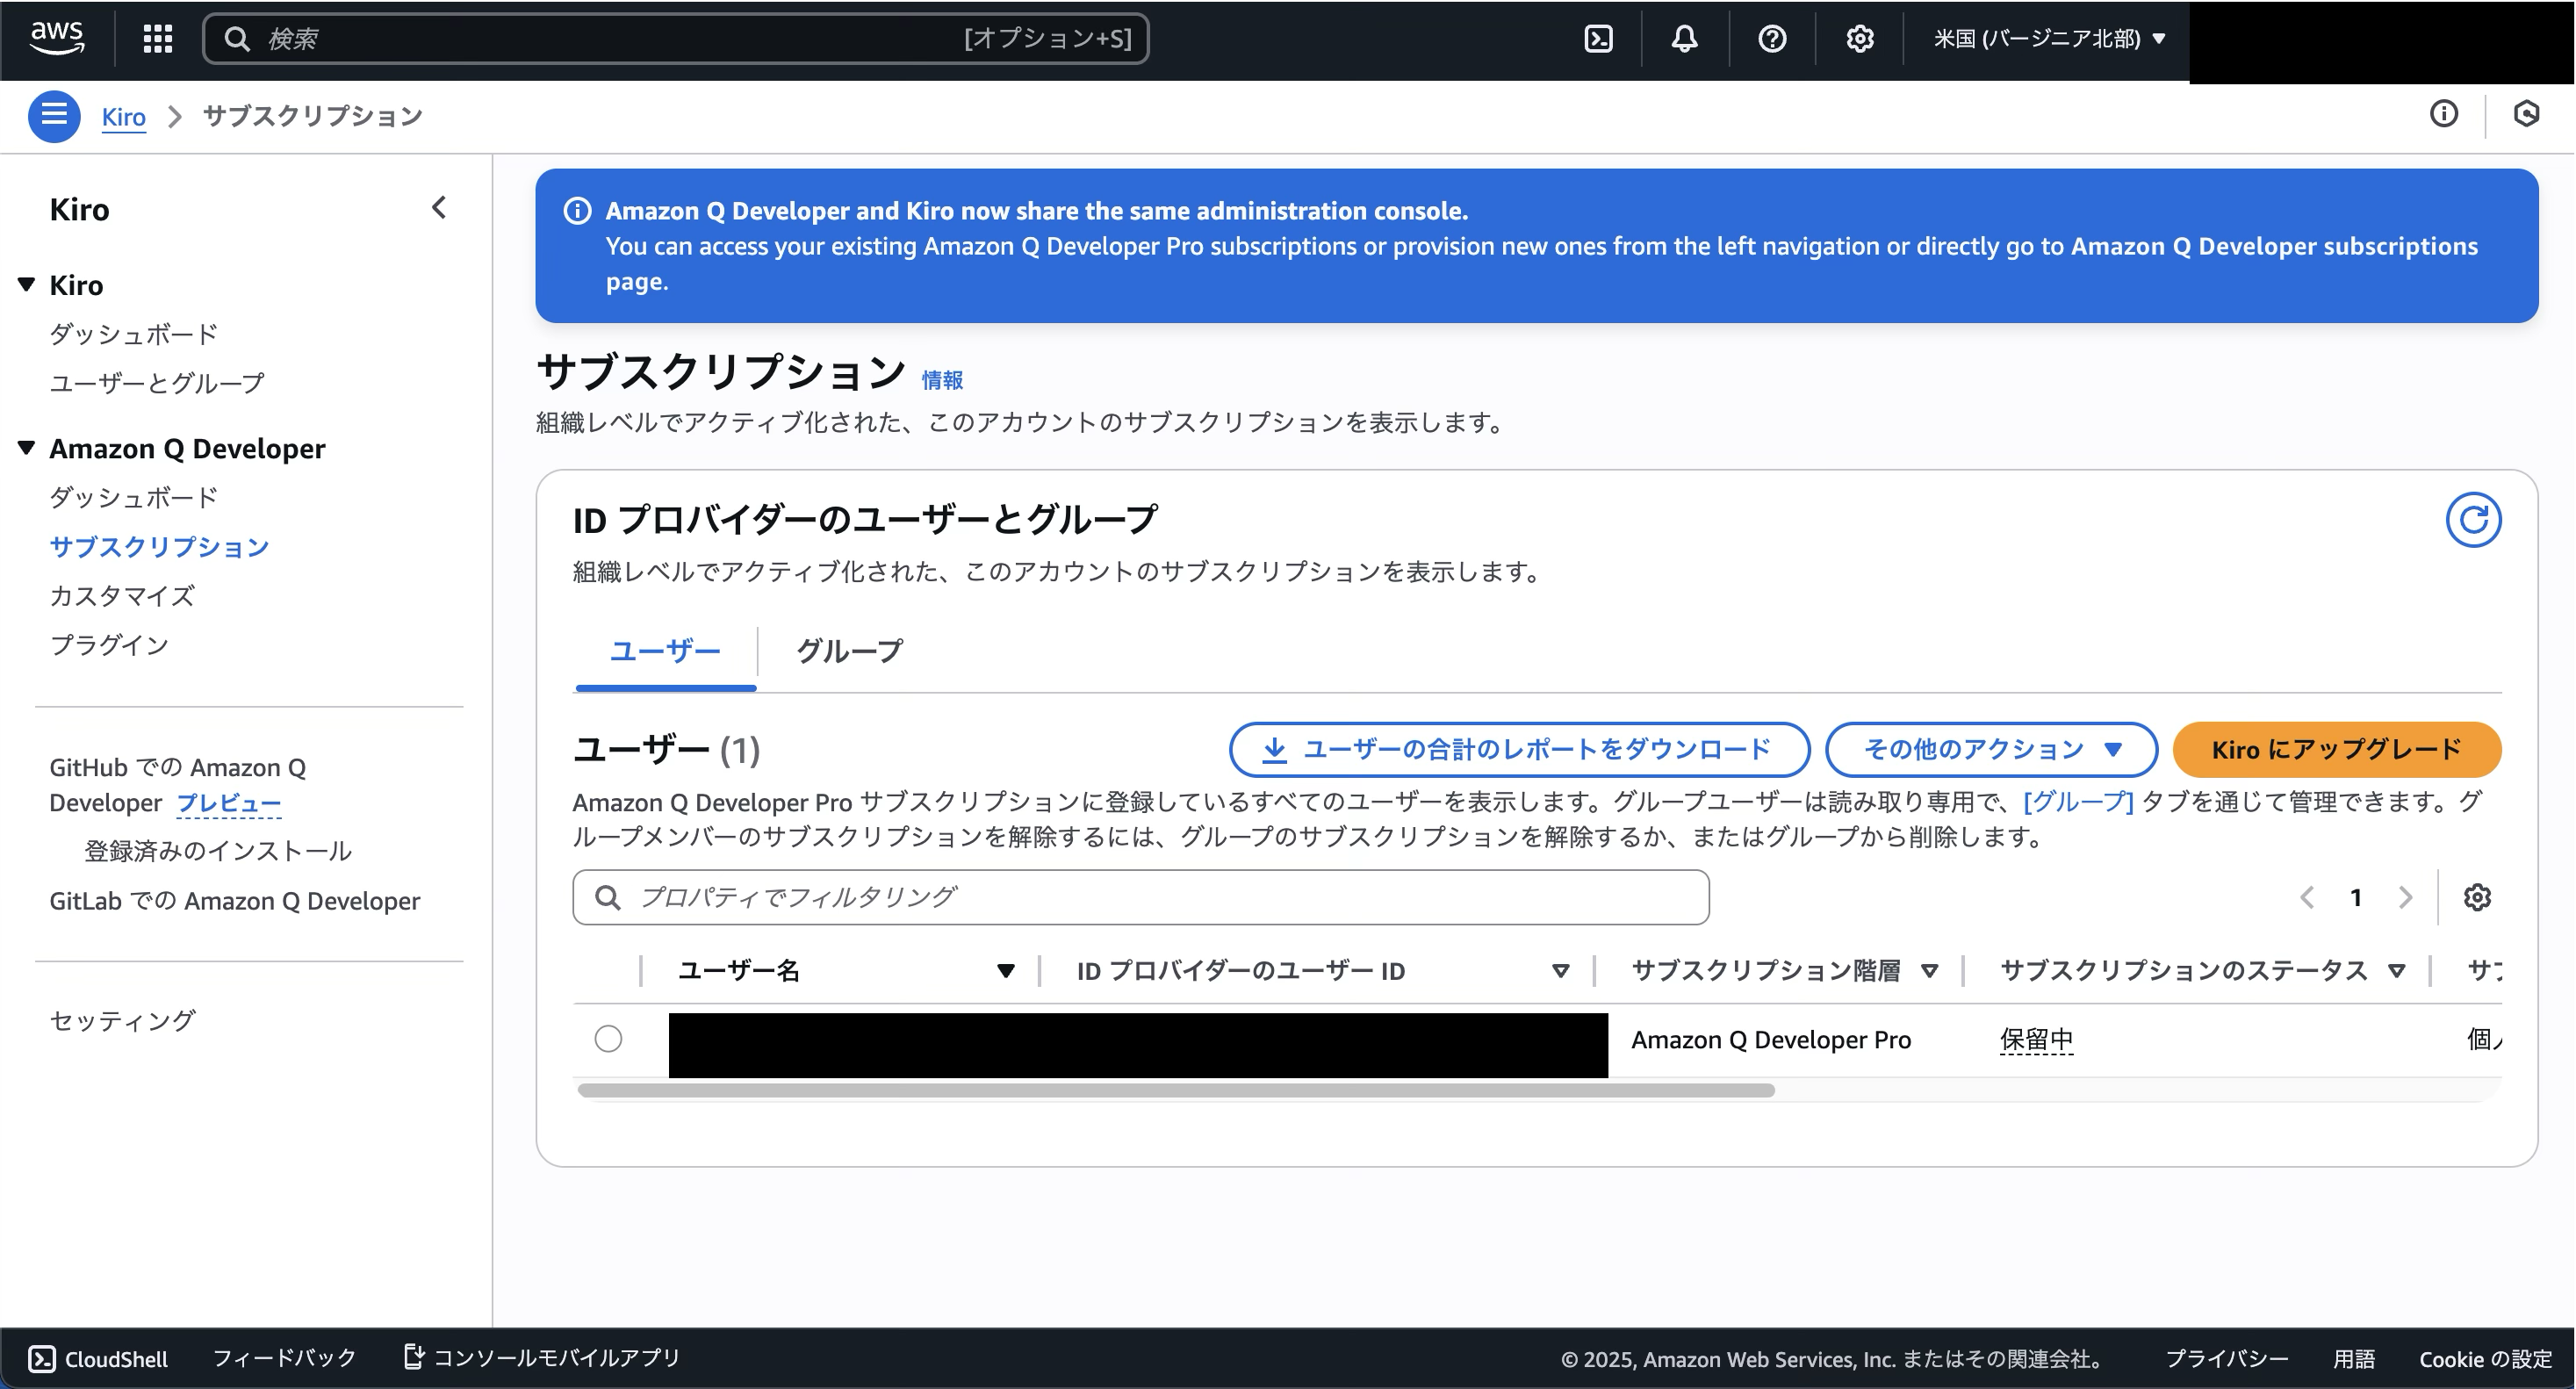The height and width of the screenshot is (1389, 2576).
Task: Refresh the ID provider users panel
Action: 2473,520
